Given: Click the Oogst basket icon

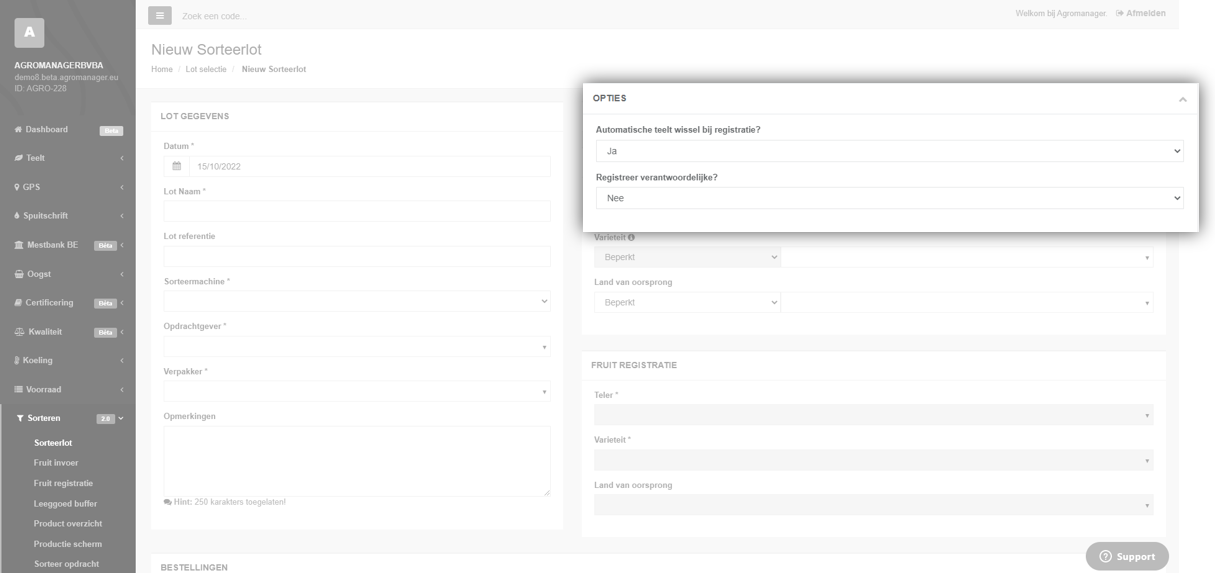Looking at the screenshot, I should [x=19, y=274].
